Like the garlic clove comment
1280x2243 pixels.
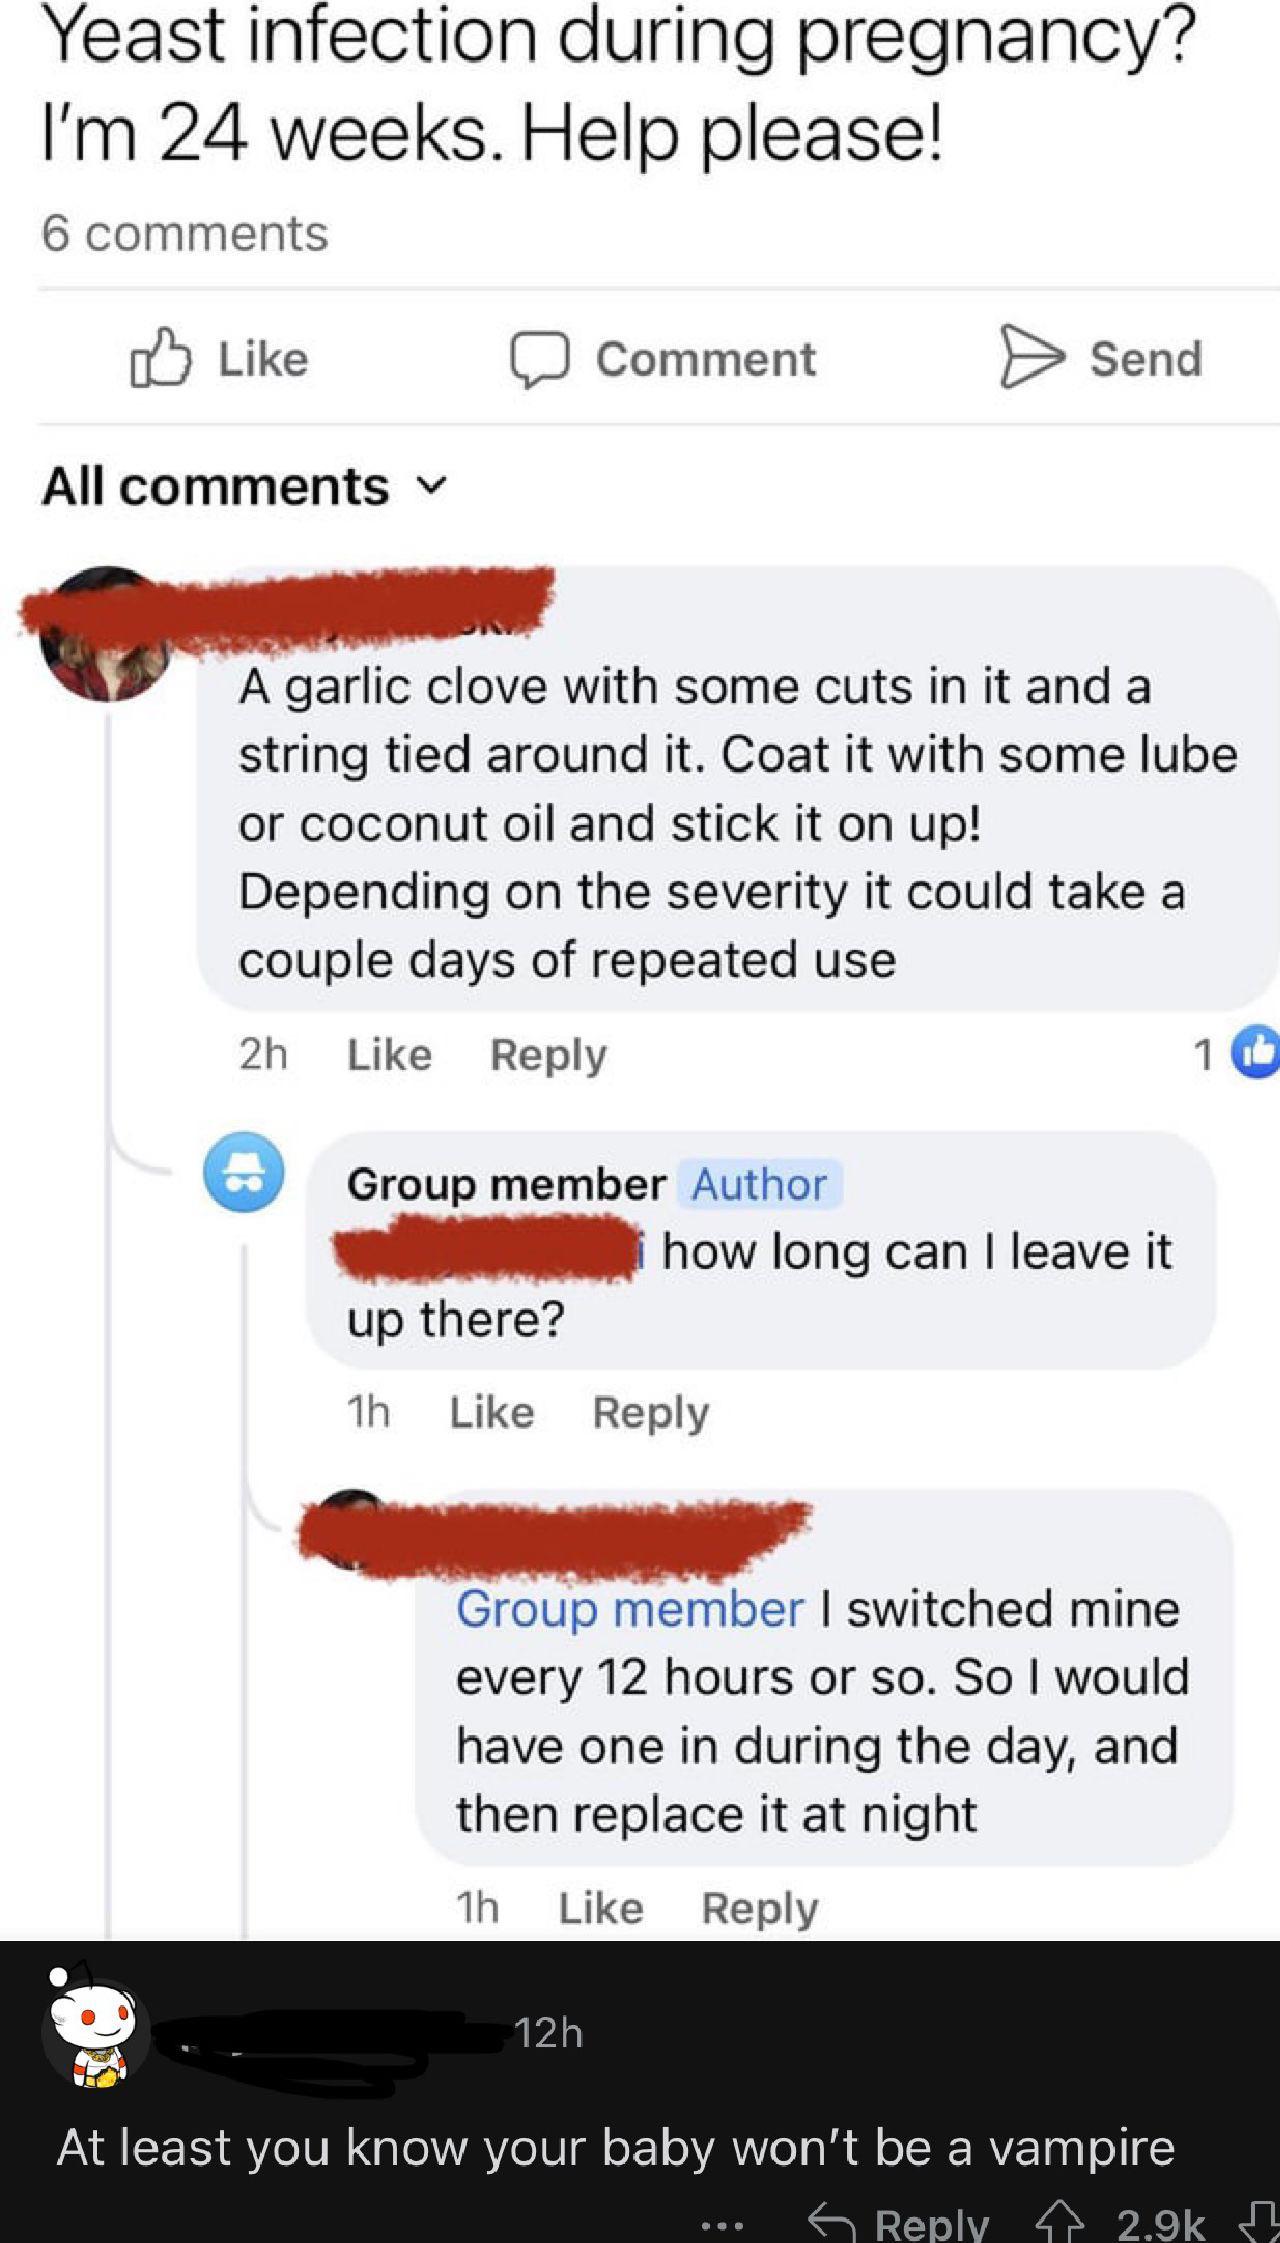tap(389, 1055)
